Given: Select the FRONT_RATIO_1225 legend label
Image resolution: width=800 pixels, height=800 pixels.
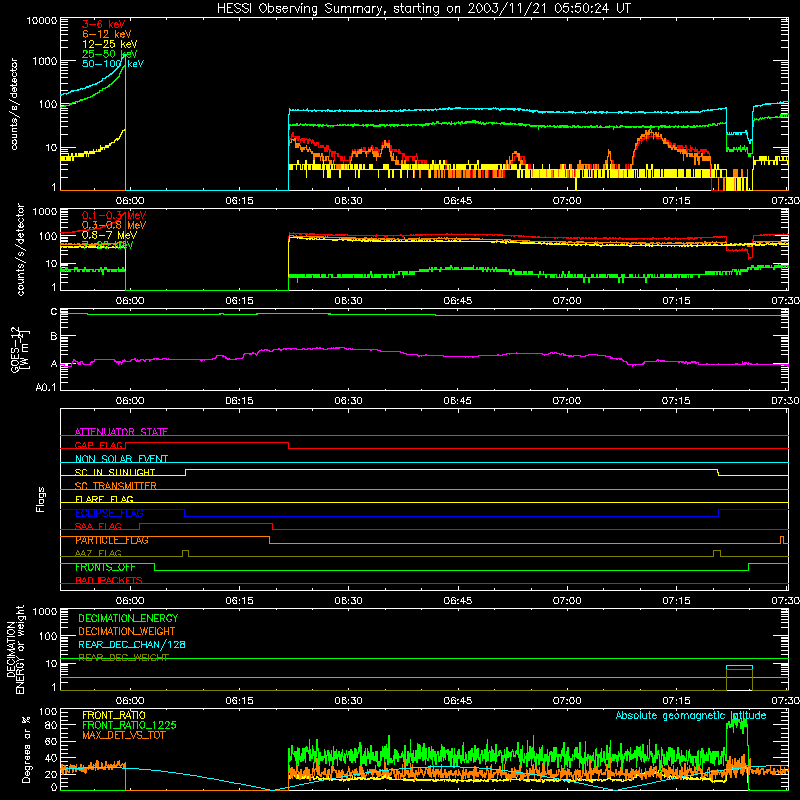Looking at the screenshot, I should pos(130,725).
